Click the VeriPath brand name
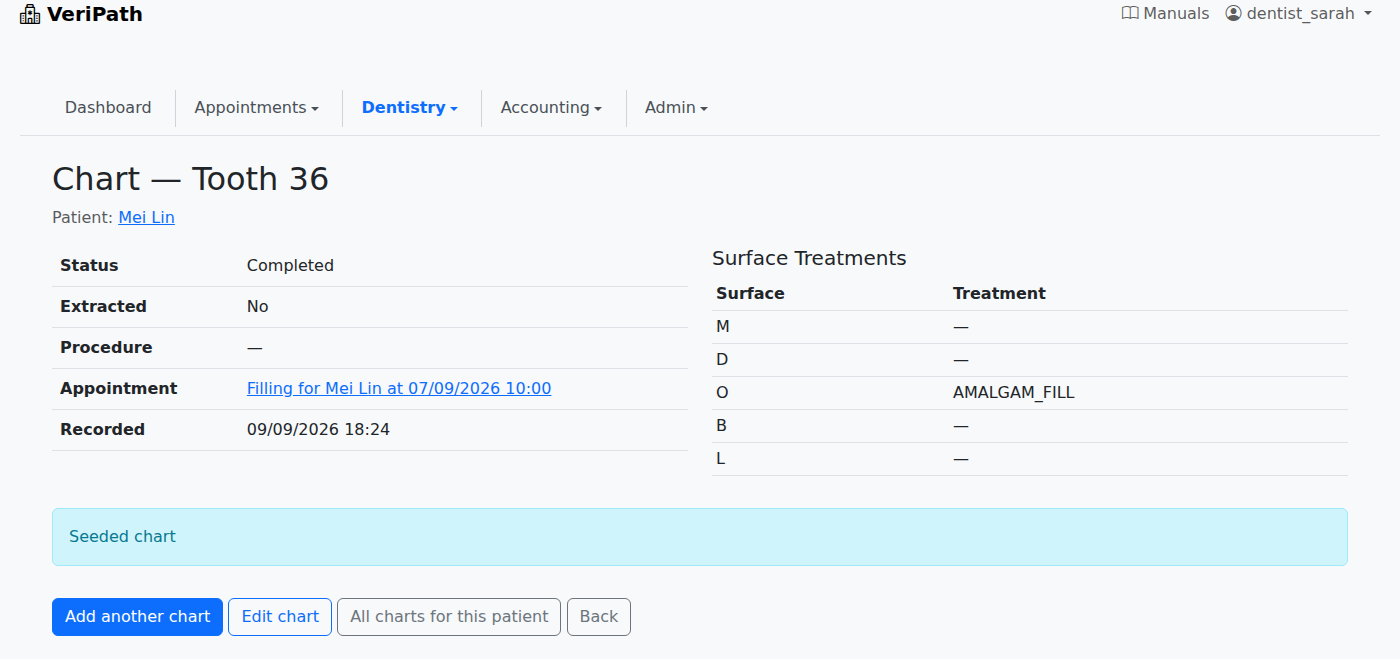This screenshot has height=659, width=1400. click(x=94, y=14)
